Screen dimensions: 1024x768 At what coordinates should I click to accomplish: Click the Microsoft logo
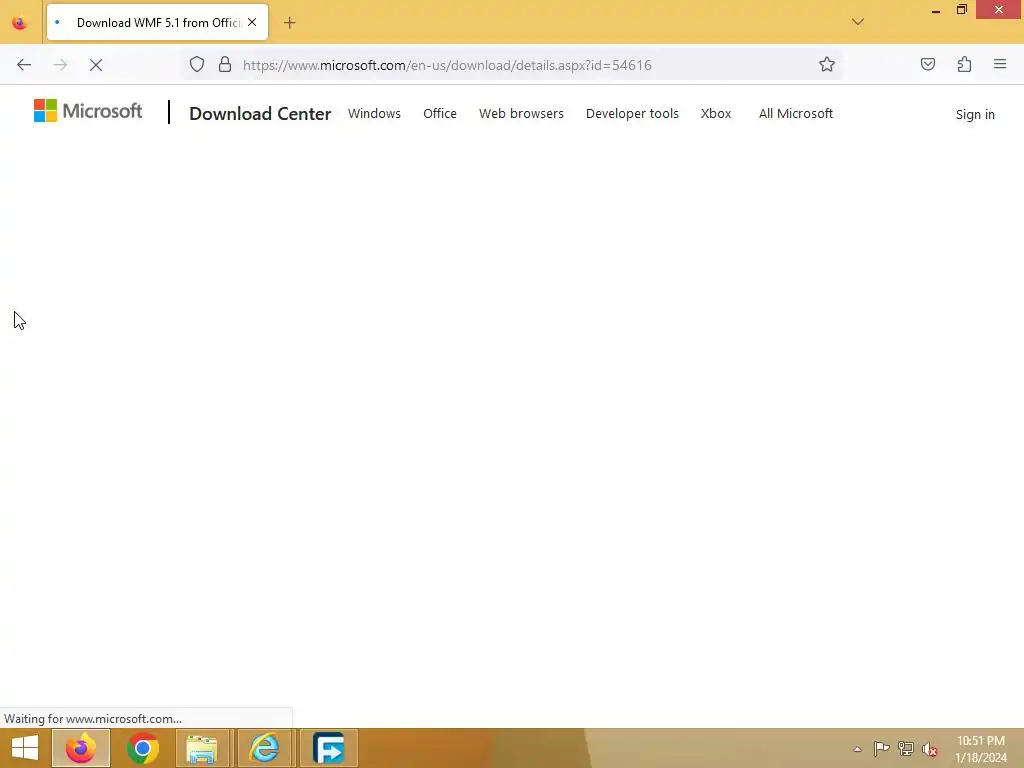tap(88, 111)
